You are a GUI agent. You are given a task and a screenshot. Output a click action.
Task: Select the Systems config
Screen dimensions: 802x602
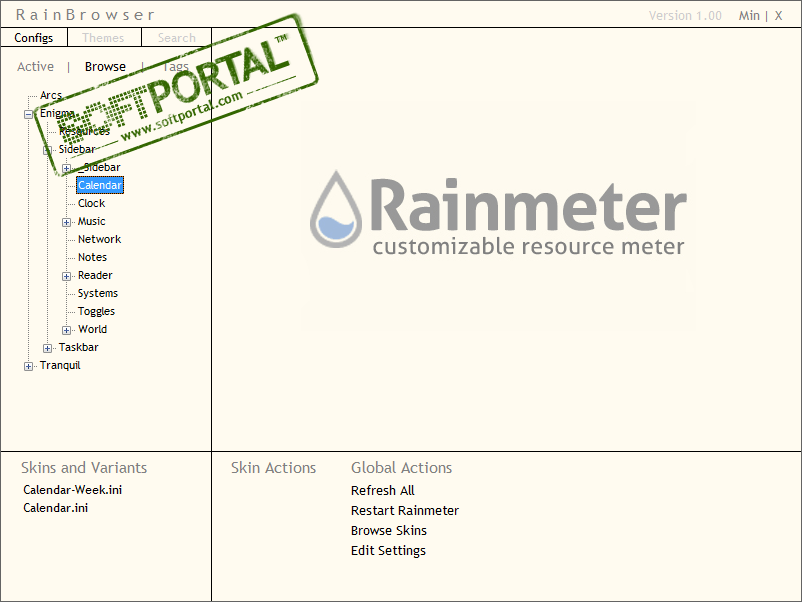tap(98, 294)
